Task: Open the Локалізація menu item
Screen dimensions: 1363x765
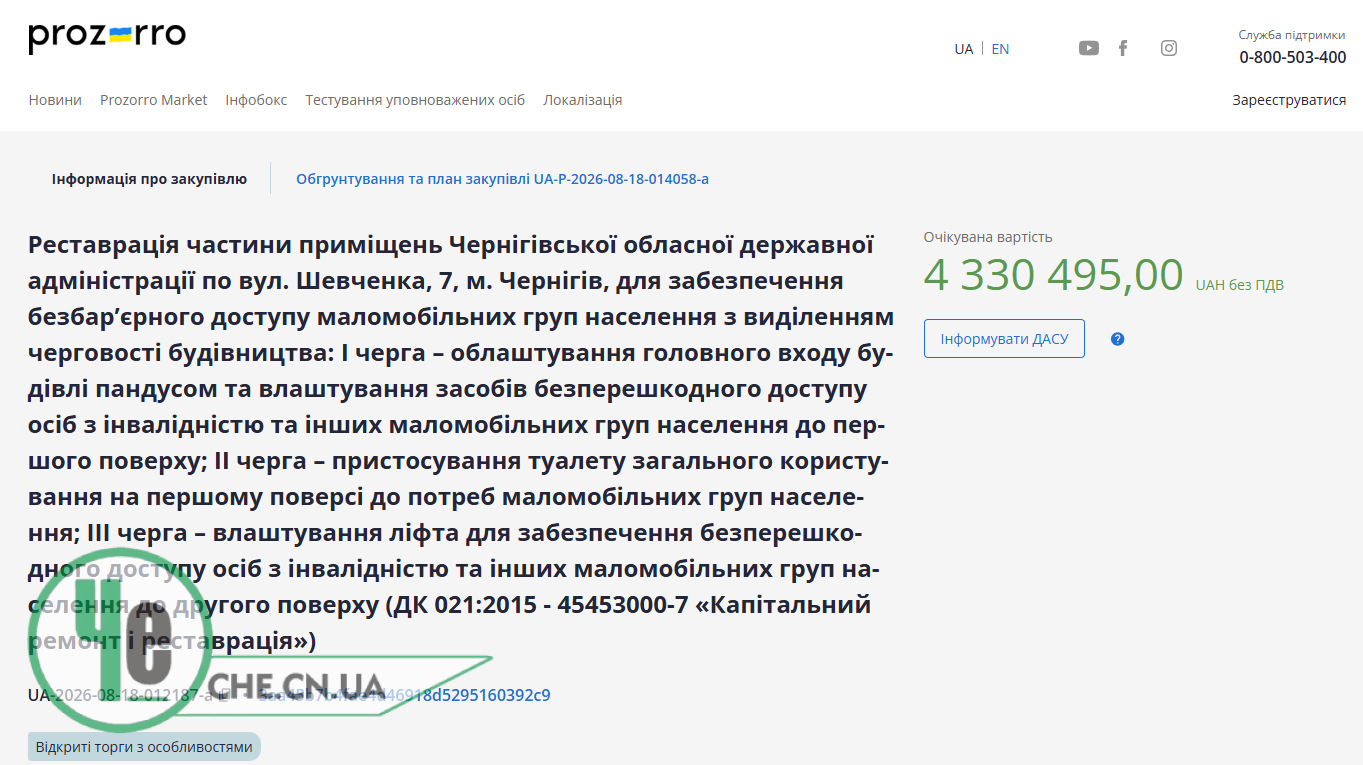Action: 583,100
